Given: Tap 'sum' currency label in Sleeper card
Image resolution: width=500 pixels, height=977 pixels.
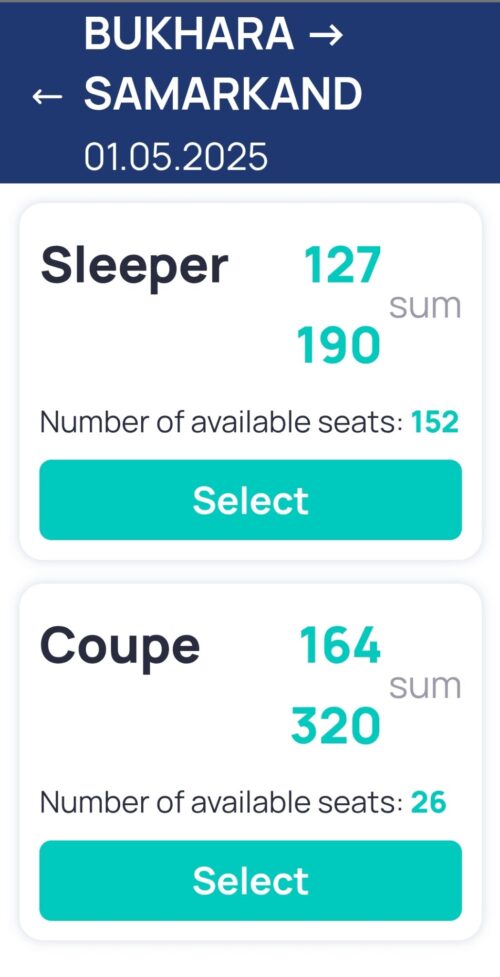Looking at the screenshot, I should (426, 307).
